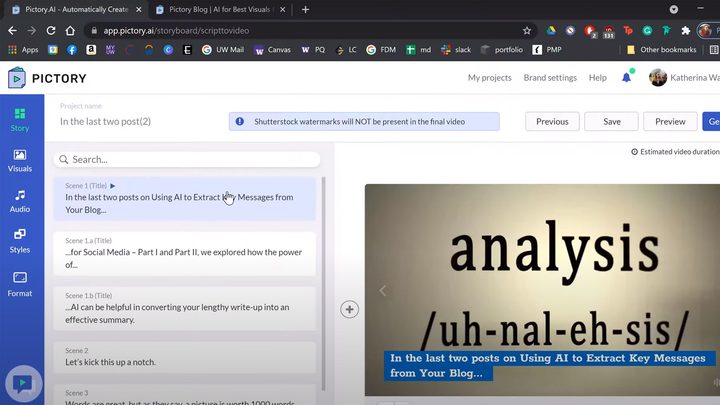Open the Grammarly extension icon
The image size is (720, 405).
tap(647, 31)
